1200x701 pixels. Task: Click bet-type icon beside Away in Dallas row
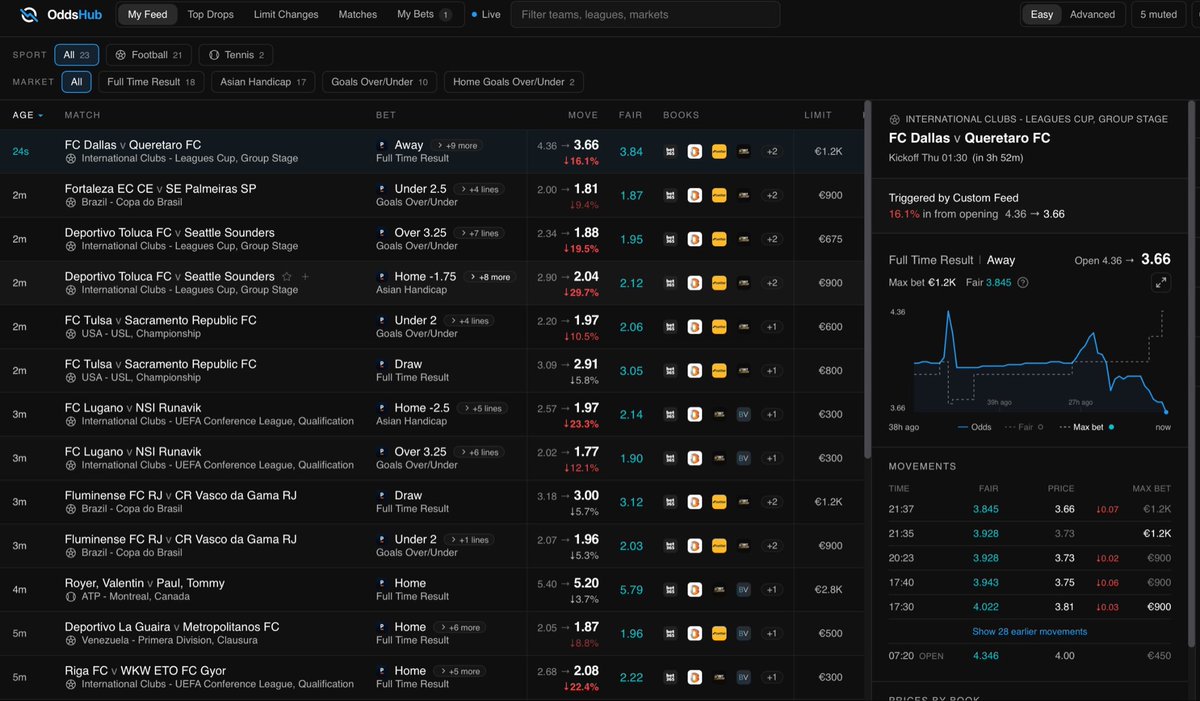click(x=382, y=145)
